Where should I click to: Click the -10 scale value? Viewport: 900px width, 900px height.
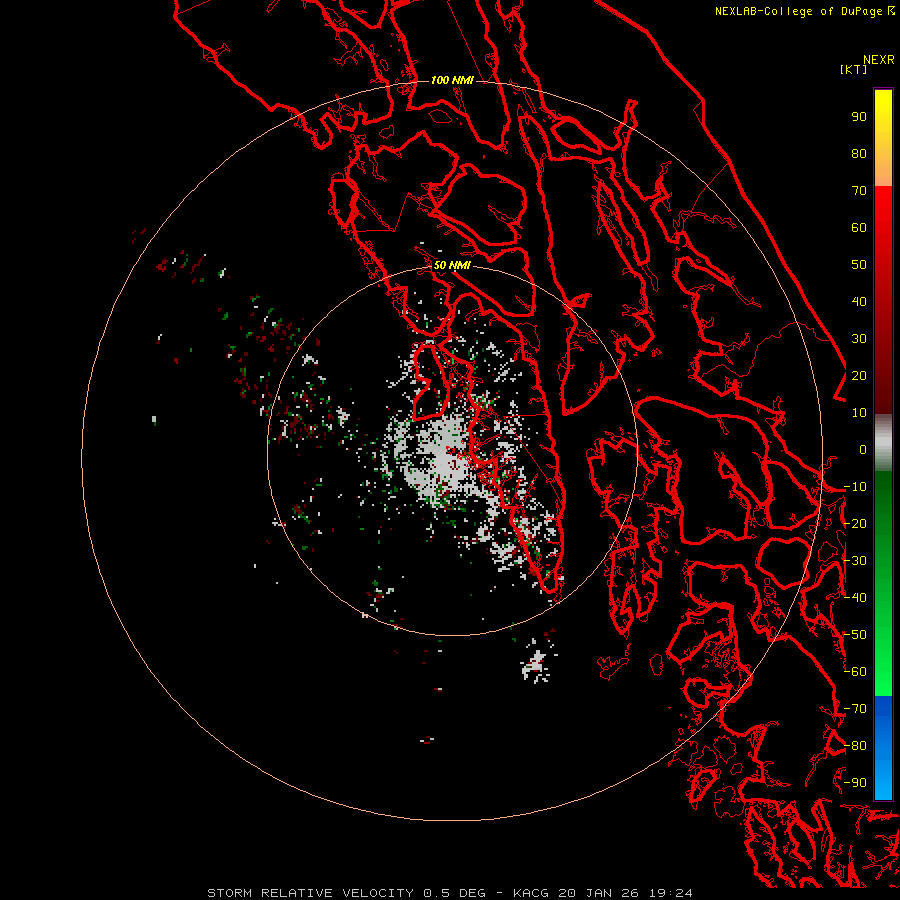[x=855, y=487]
